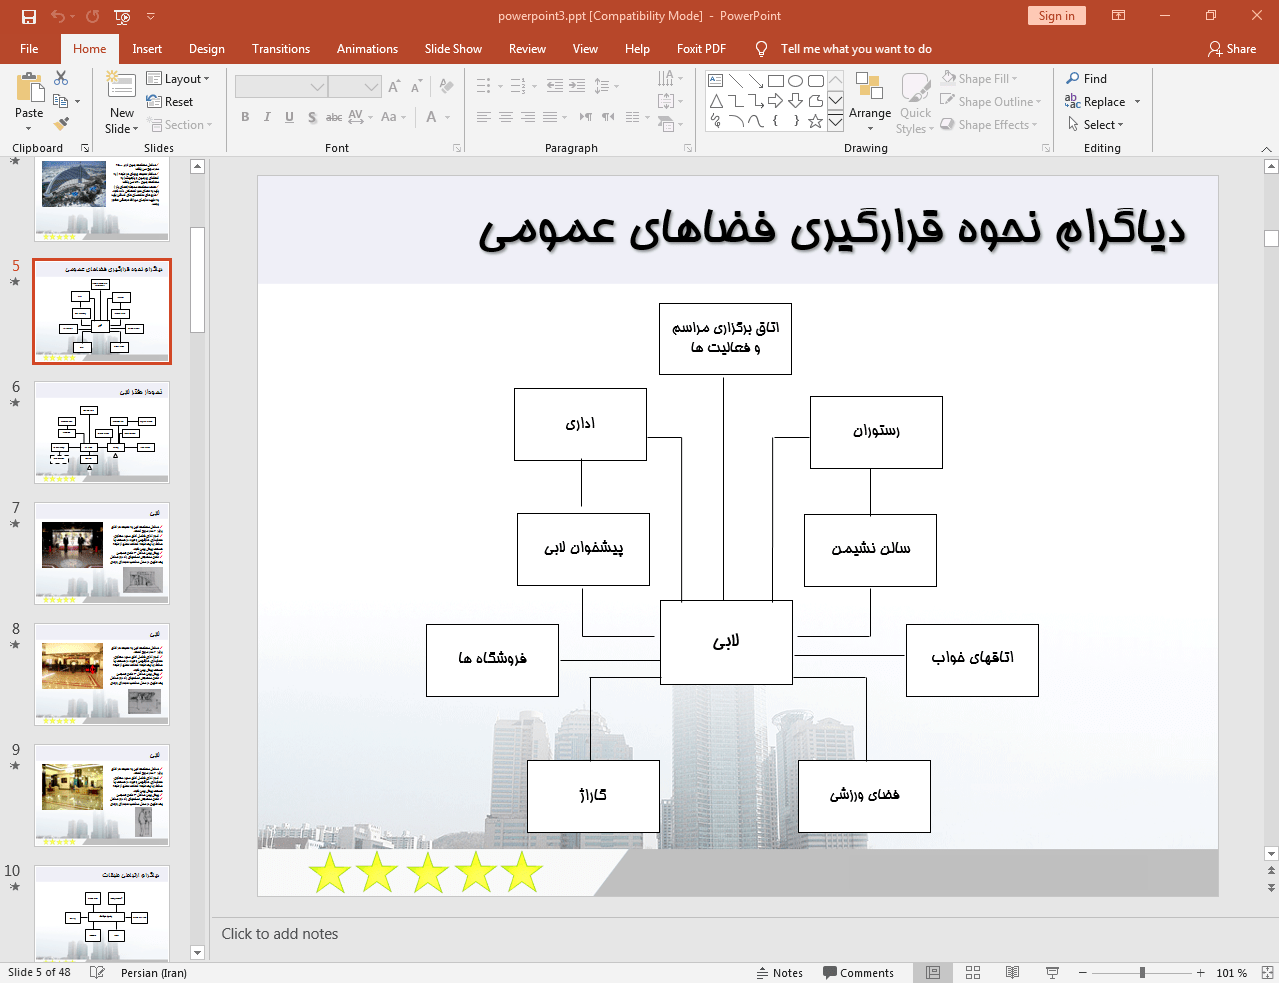
Task: Open Comments pane from status bar
Action: click(x=858, y=973)
